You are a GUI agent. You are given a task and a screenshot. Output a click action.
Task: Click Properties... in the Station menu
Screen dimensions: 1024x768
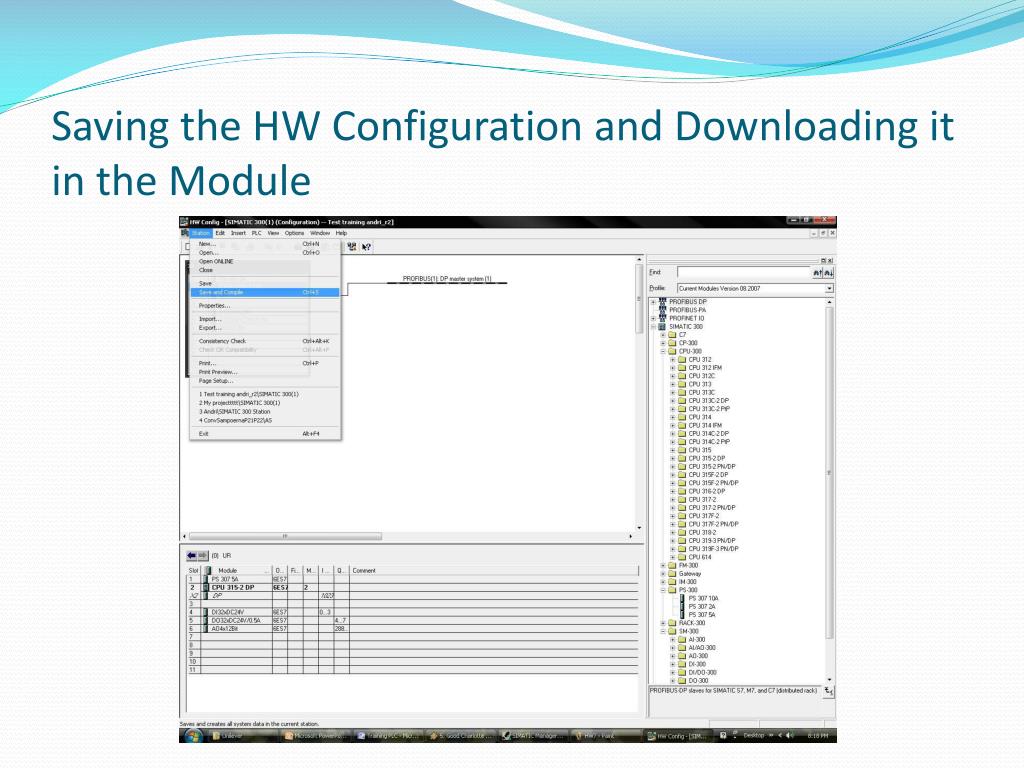click(214, 305)
